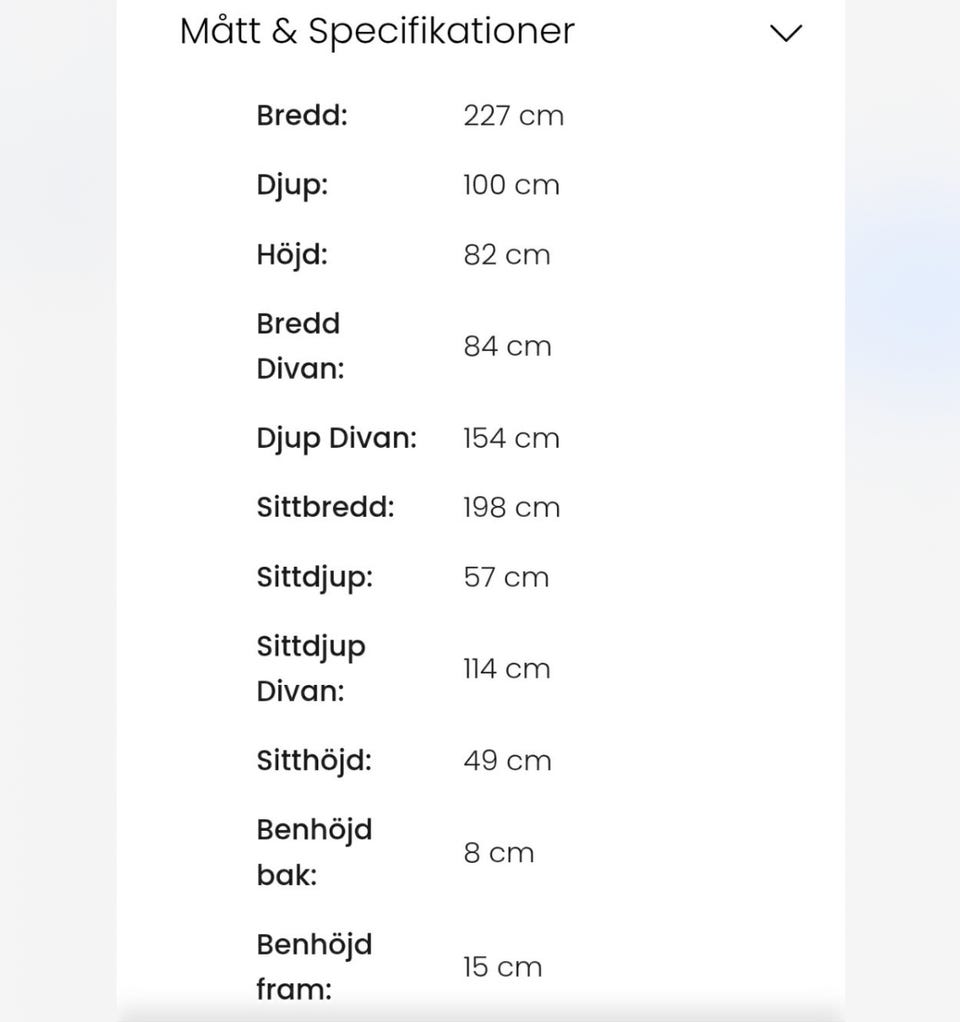Click the Sittdjup Divan label
This screenshot has height=1022, width=960.
click(x=311, y=668)
